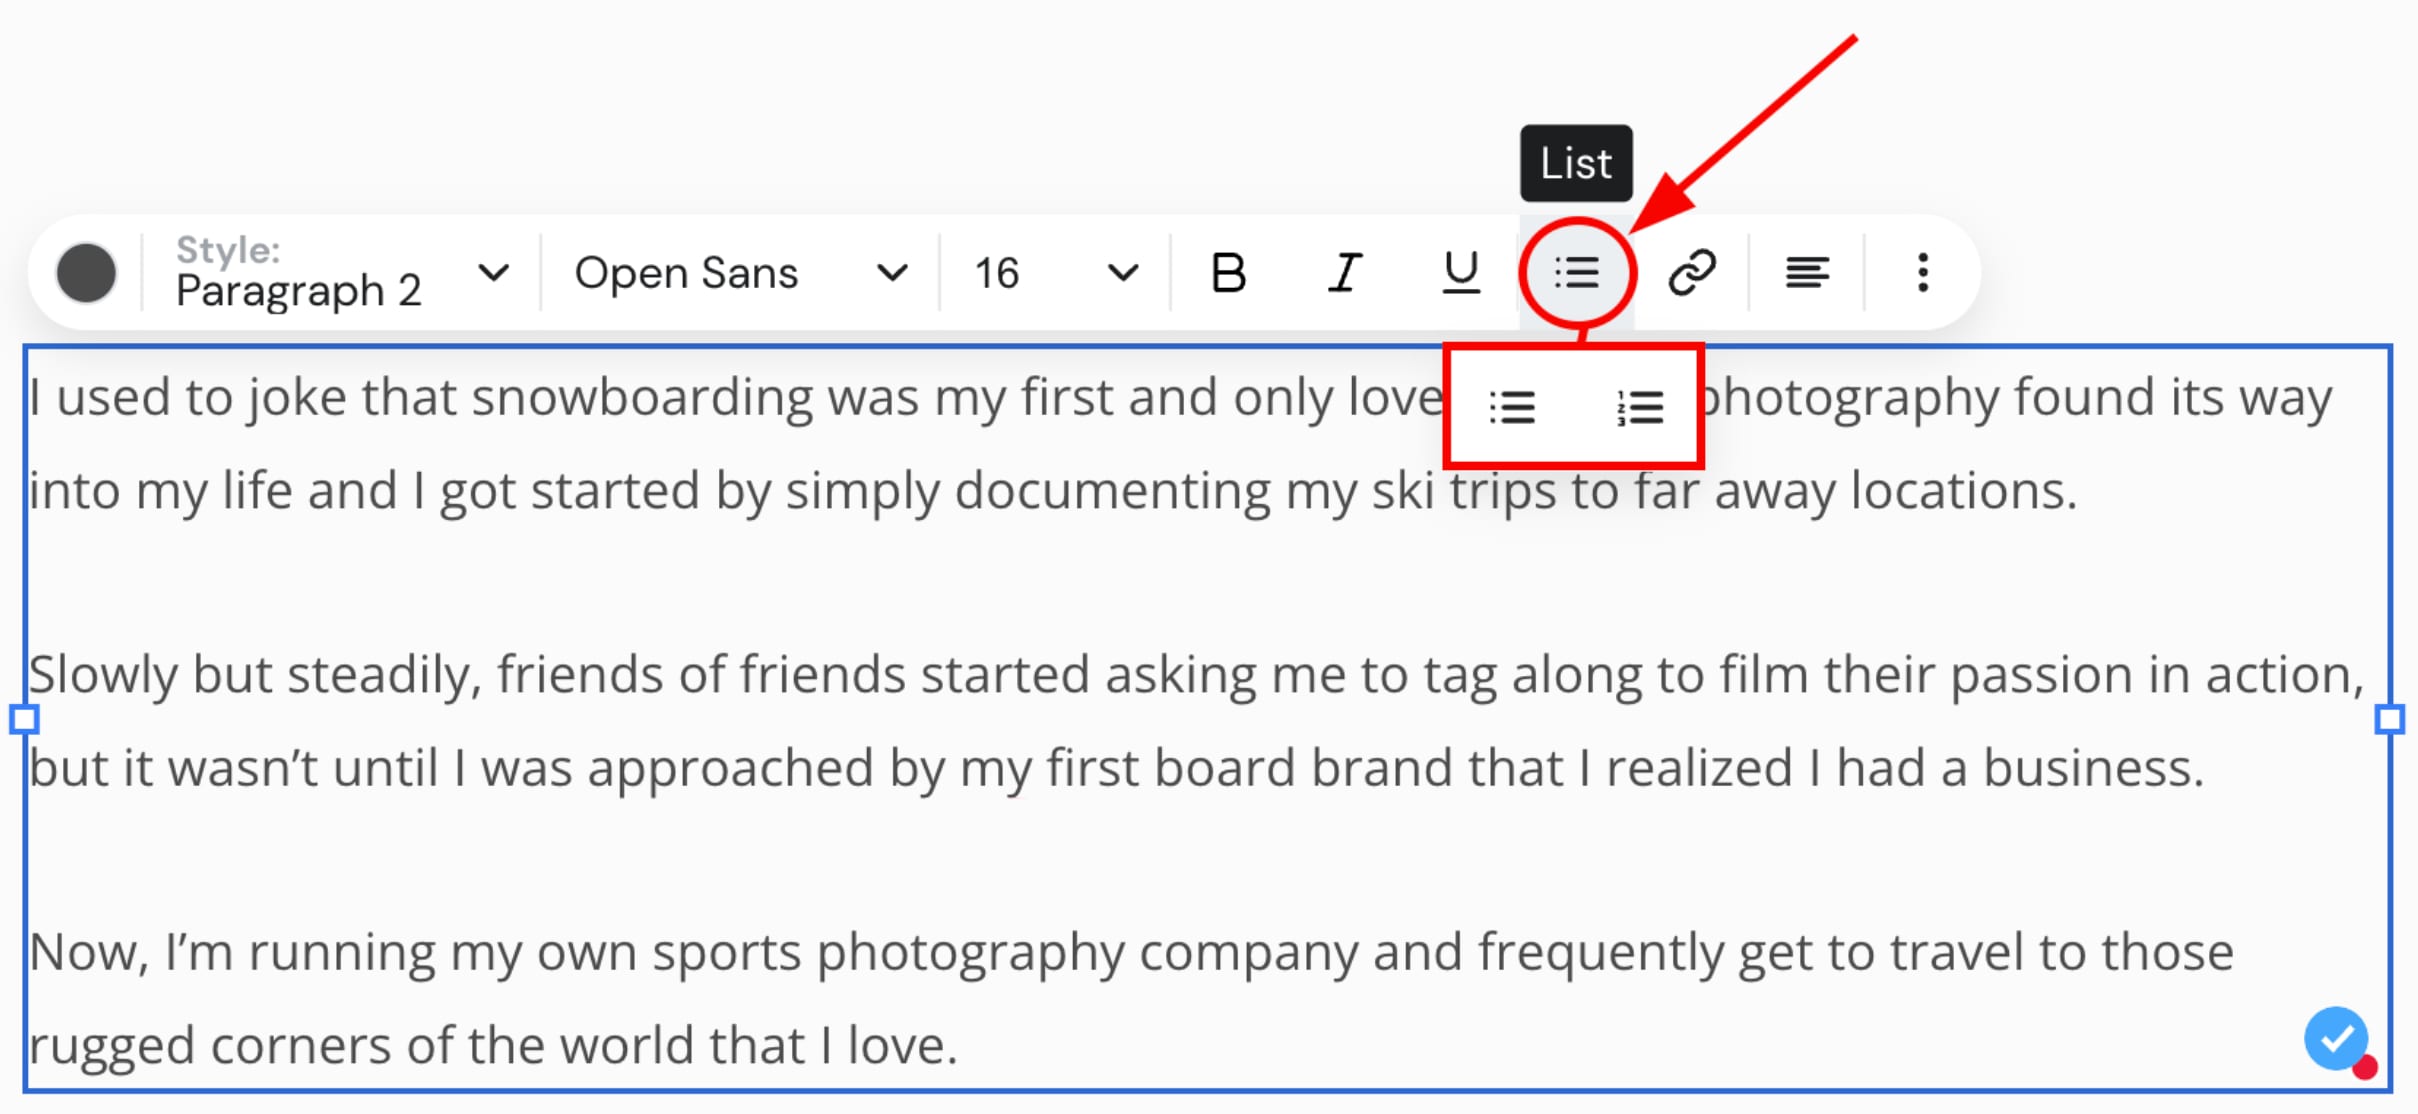Viewport: 2418px width, 1114px height.
Task: Open the circled List tool
Action: click(1576, 271)
